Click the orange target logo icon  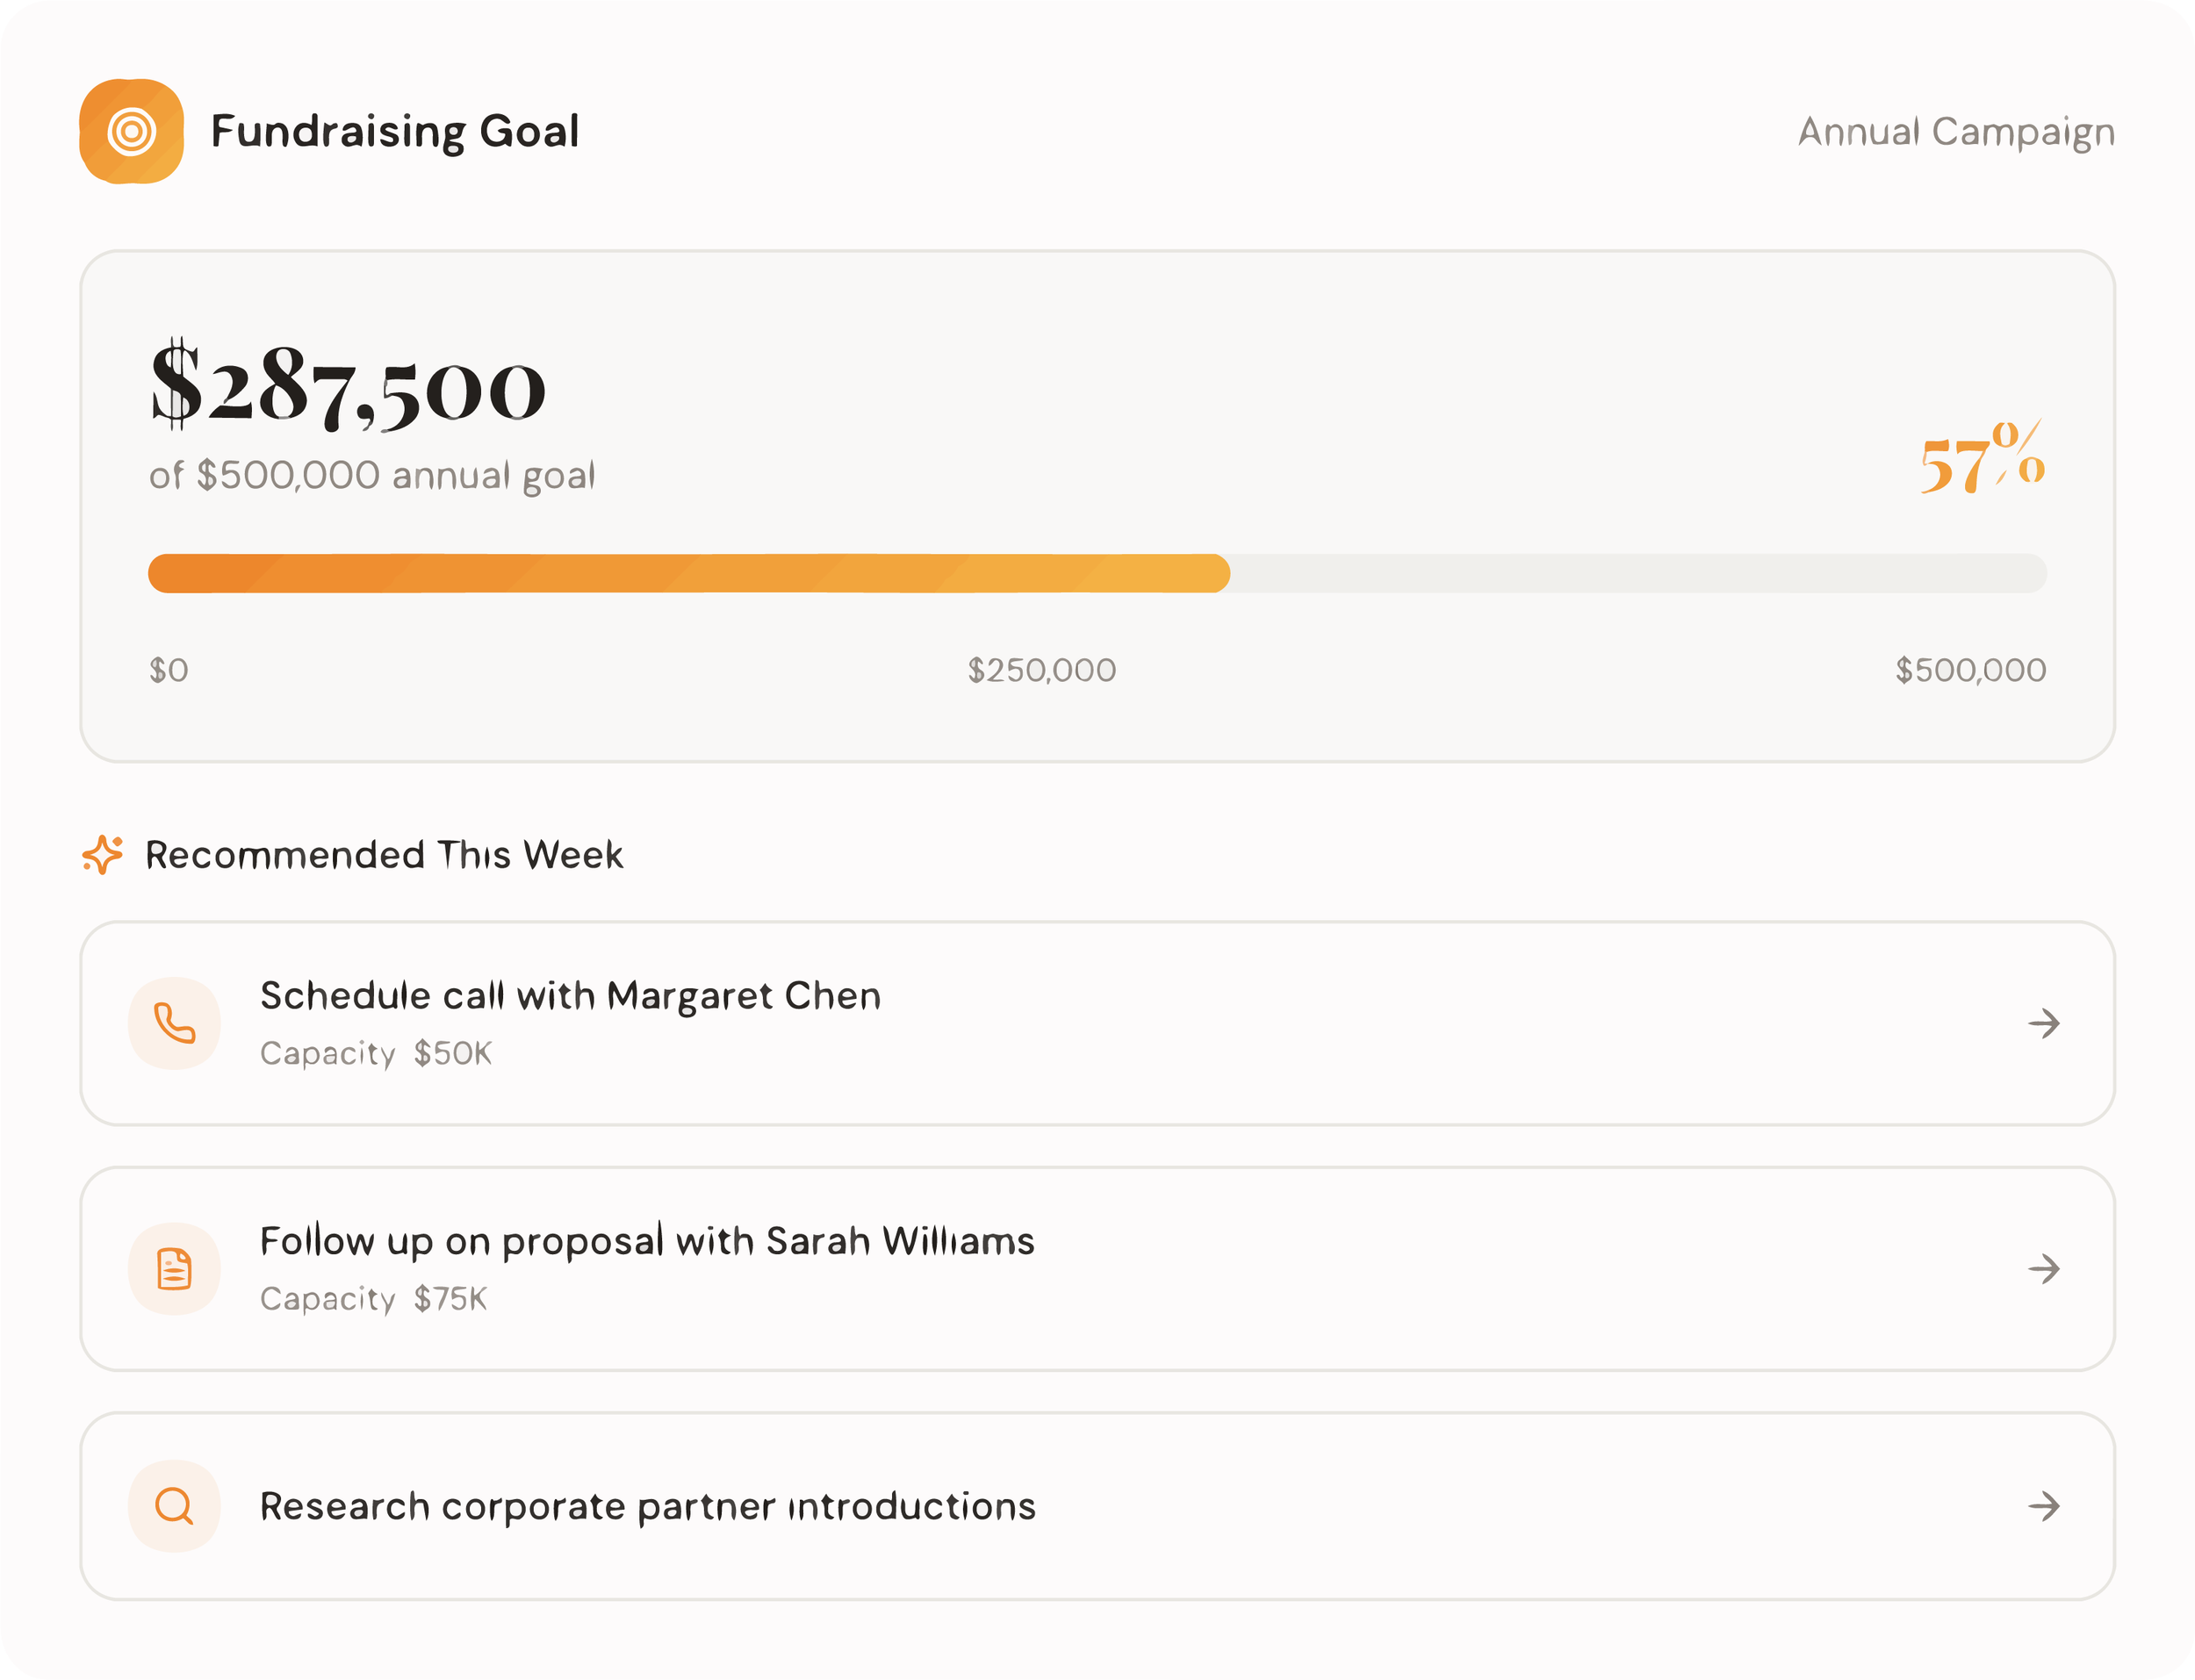point(131,131)
